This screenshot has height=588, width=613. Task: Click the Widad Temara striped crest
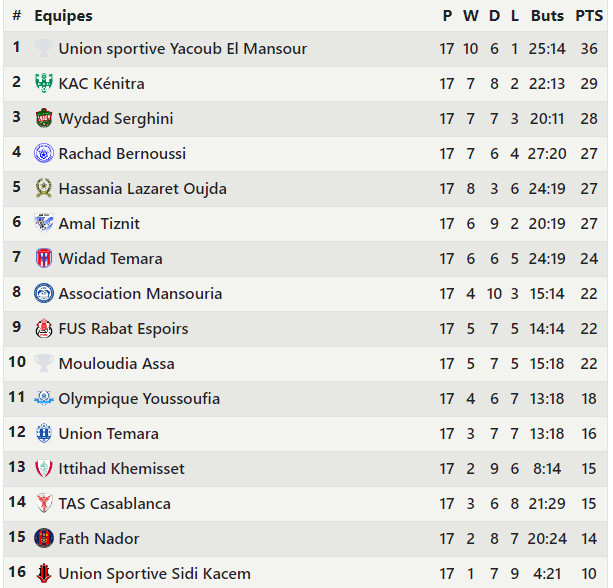click(x=44, y=259)
